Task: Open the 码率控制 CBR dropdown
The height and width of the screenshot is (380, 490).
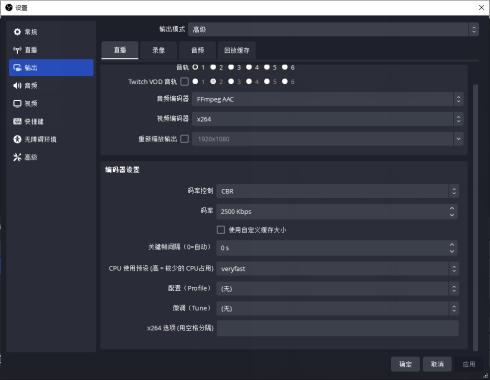Action: (338, 191)
